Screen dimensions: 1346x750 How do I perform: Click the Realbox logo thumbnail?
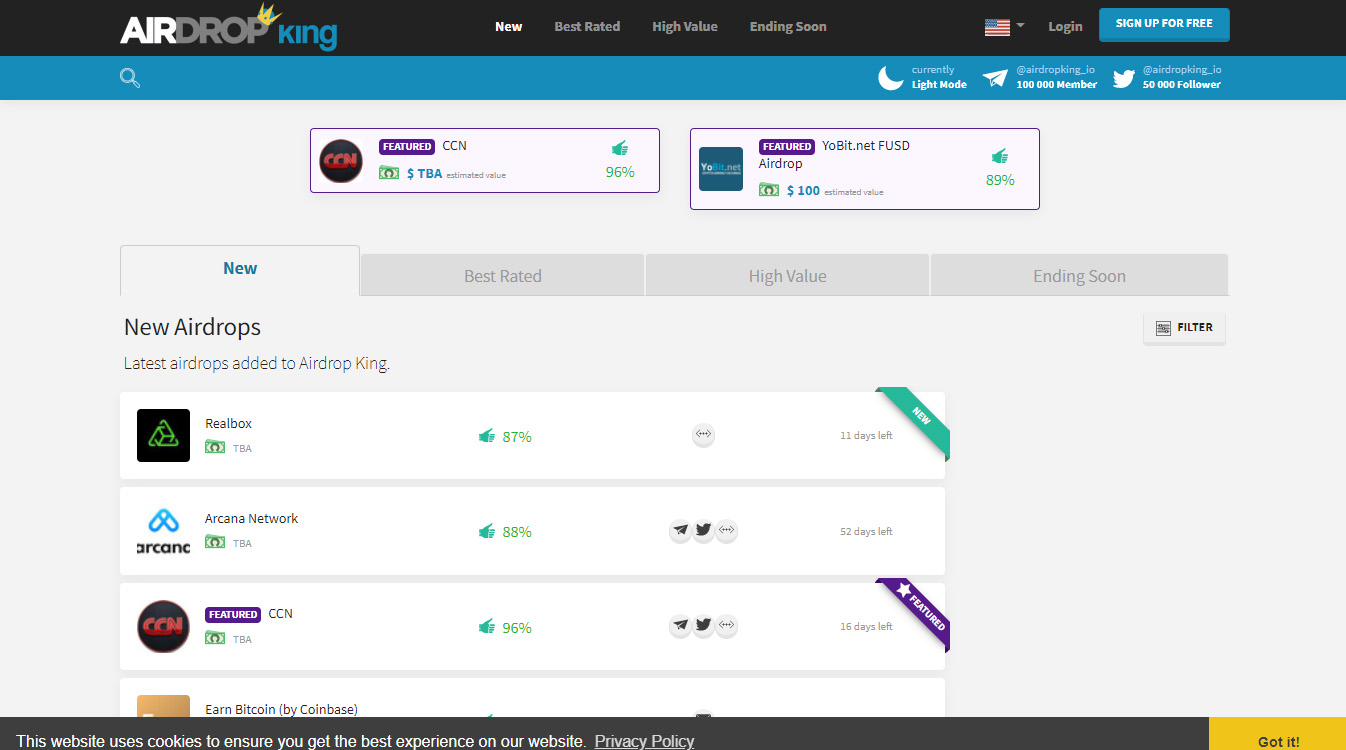[x=163, y=436]
